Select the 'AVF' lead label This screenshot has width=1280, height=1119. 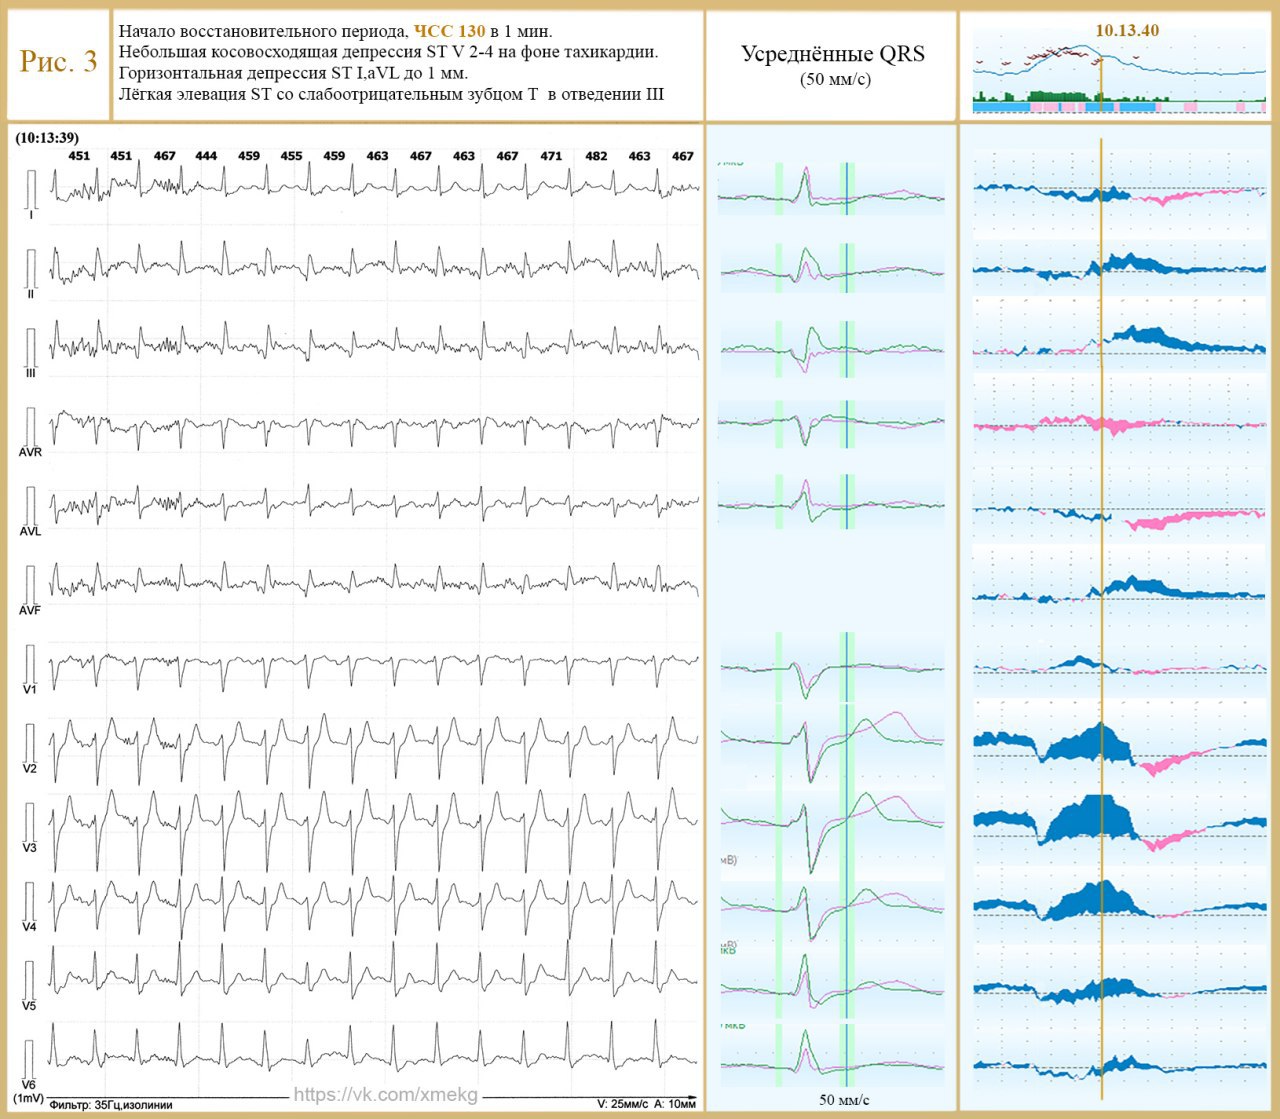[30, 610]
